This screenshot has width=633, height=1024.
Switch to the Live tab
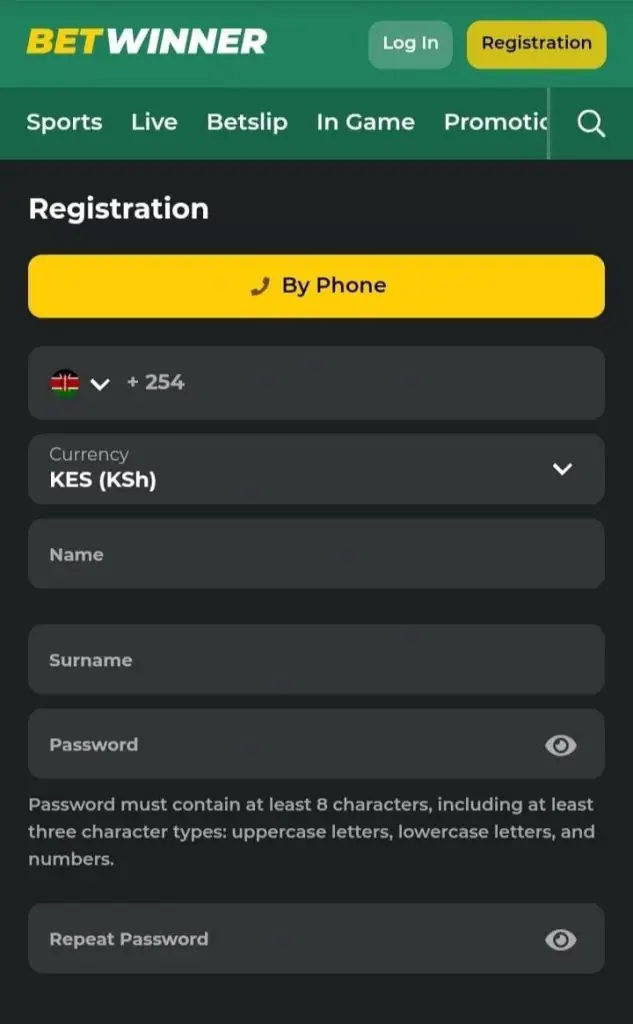pyautogui.click(x=154, y=122)
